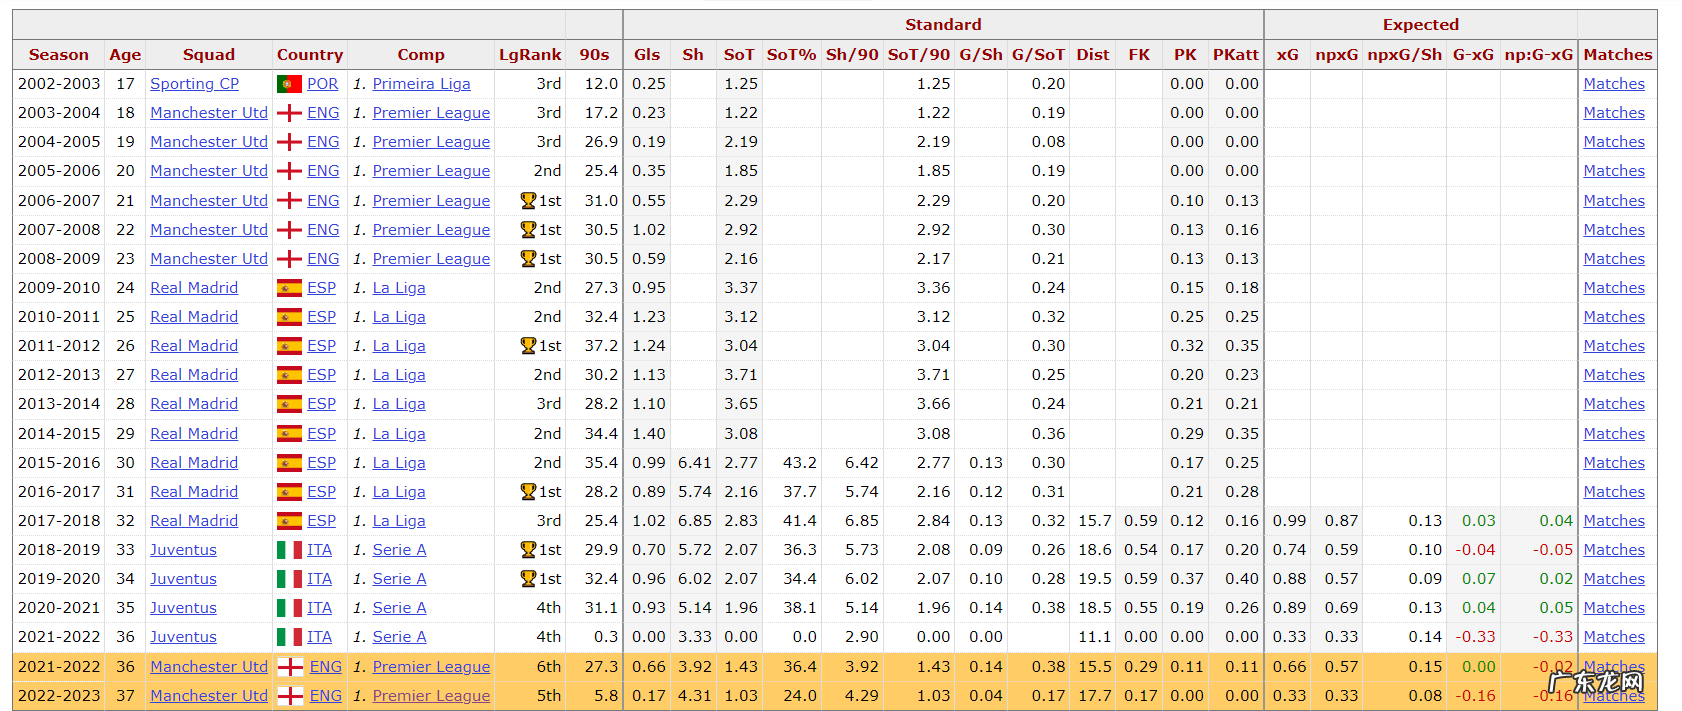Viewport: 1682px width, 711px height.
Task: Sort table by the xG column header
Action: 1287,55
